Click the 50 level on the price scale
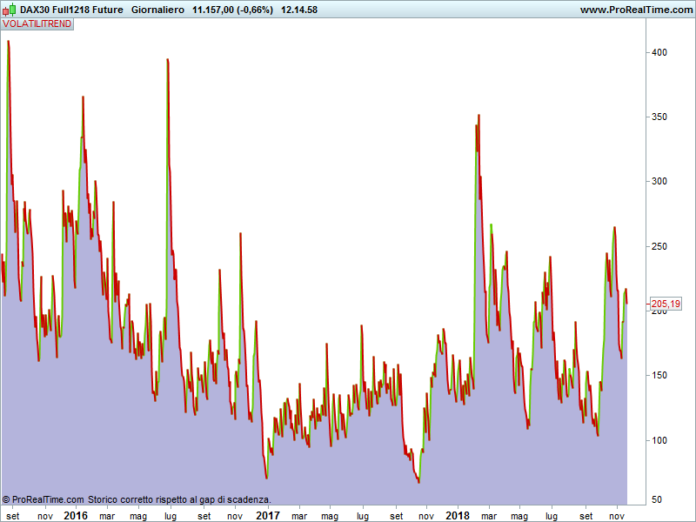 coord(656,499)
